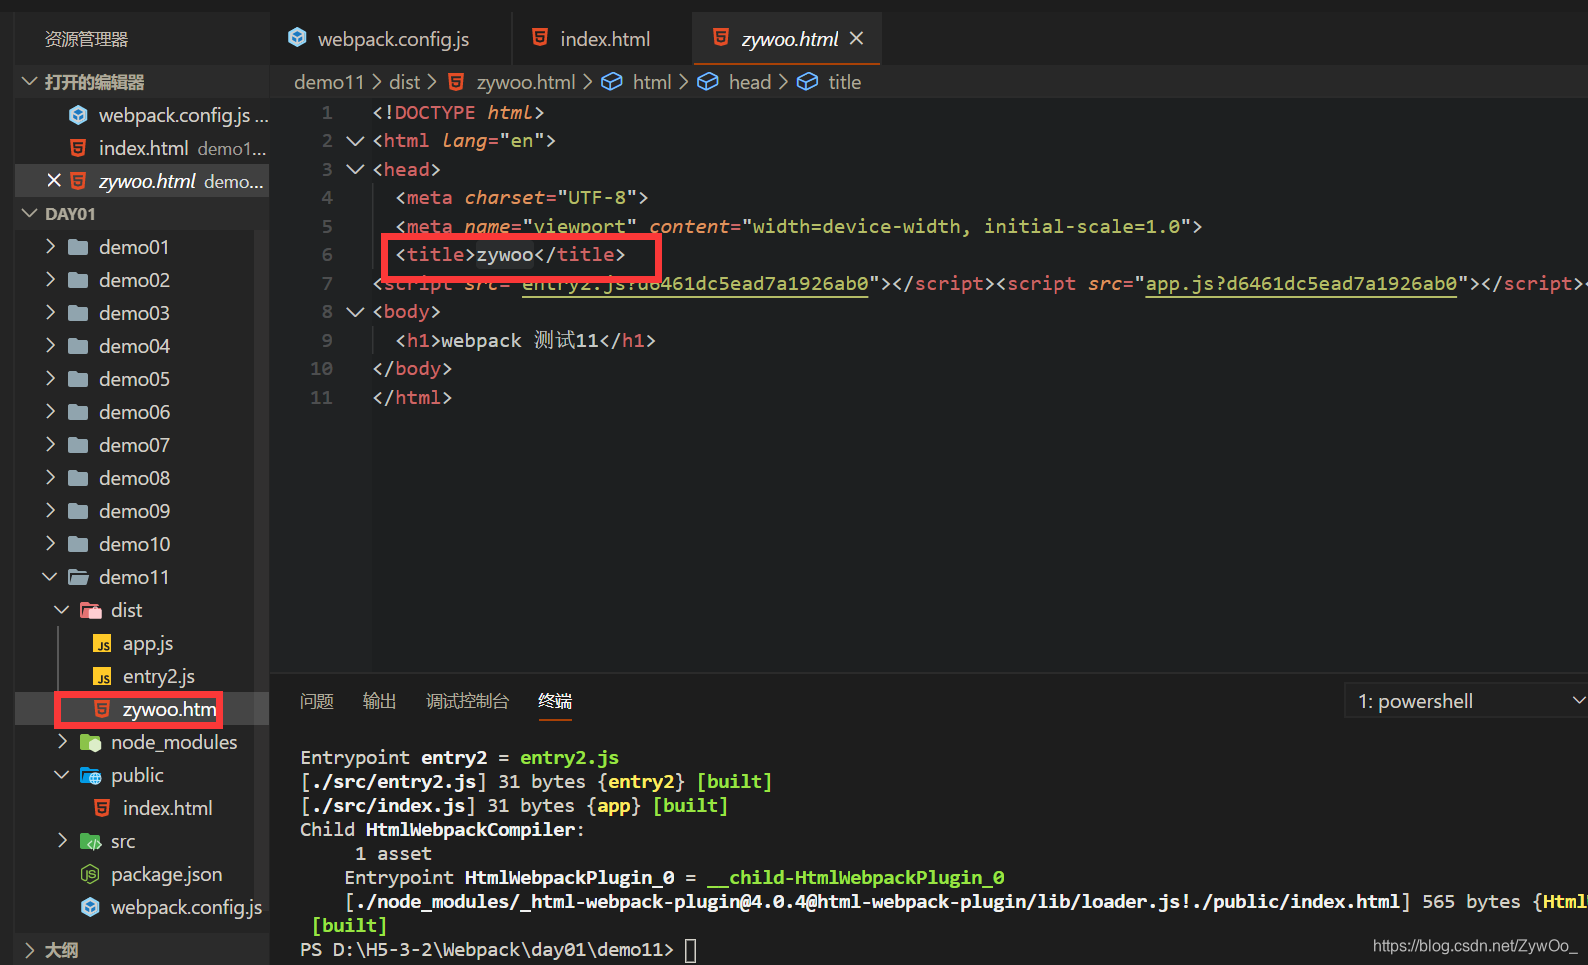1588x965 pixels.
Task: Click the demo08 folder icon
Action: tap(78, 478)
